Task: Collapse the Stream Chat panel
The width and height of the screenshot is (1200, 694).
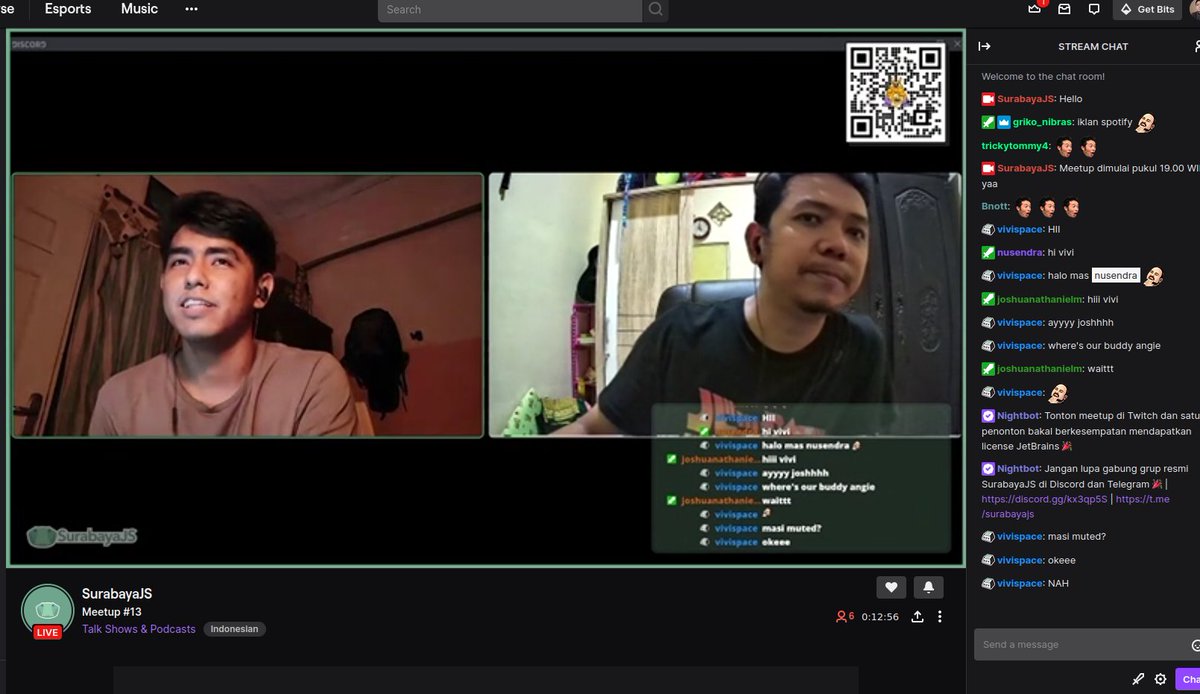Action: coord(984,46)
